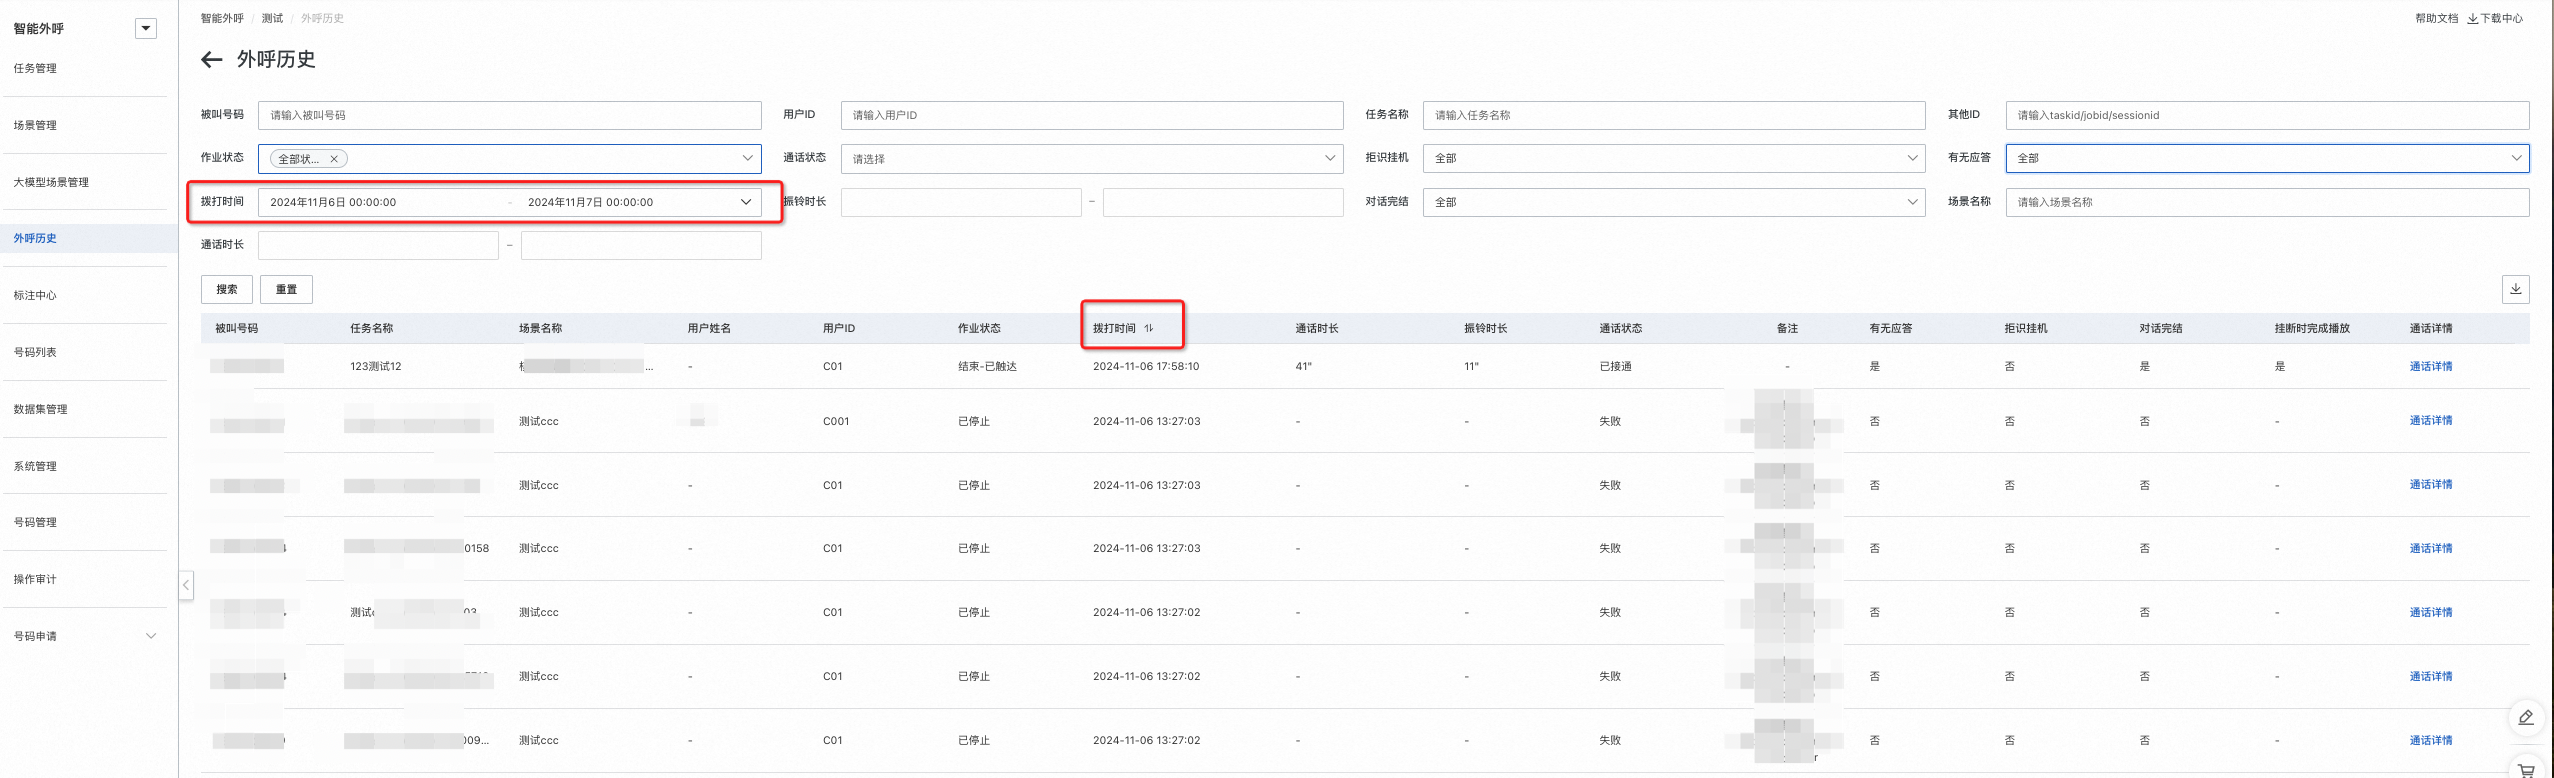Click the 场景名称 input field

pyautogui.click(x=2267, y=202)
